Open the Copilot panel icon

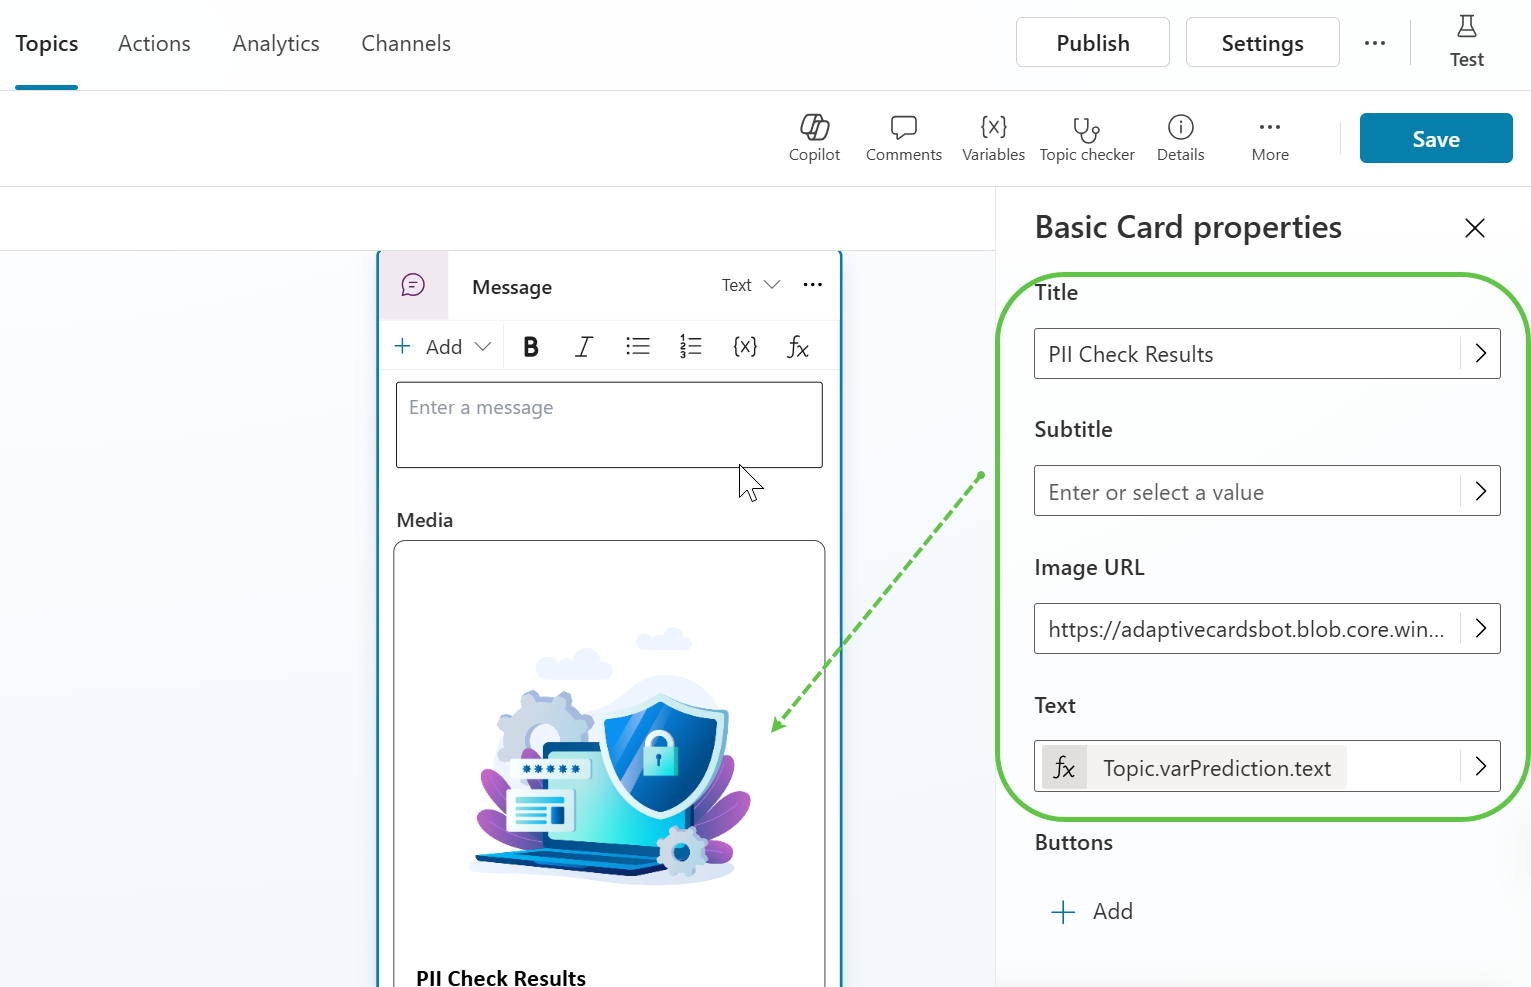click(814, 128)
